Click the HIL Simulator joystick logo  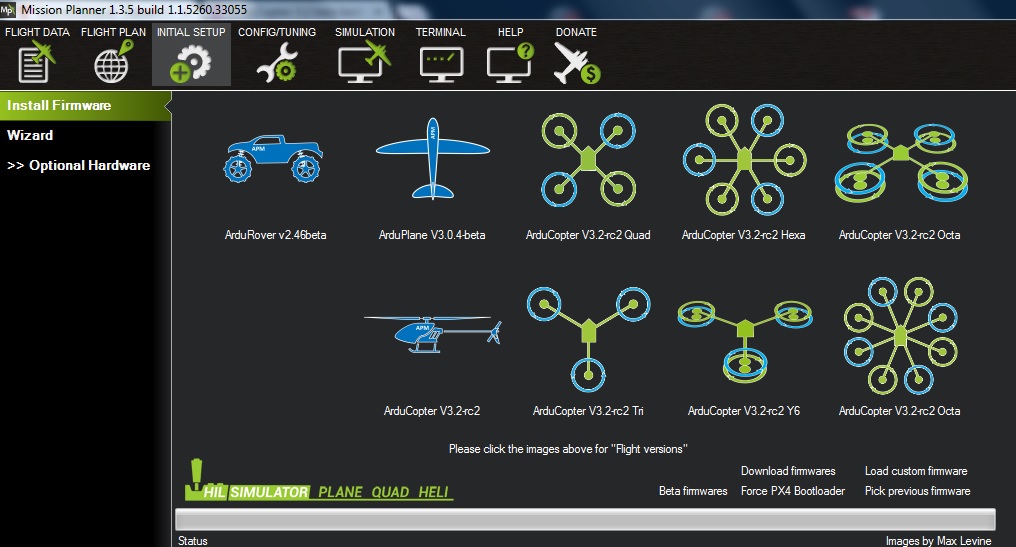[195, 480]
